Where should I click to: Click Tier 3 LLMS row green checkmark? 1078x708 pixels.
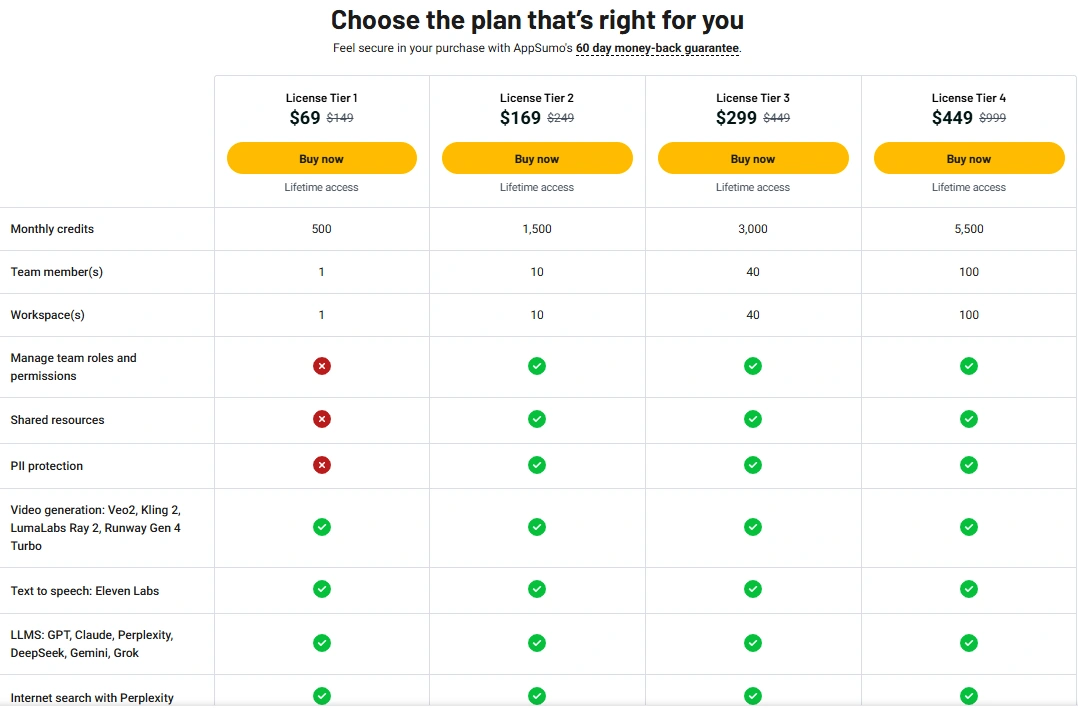(x=753, y=643)
